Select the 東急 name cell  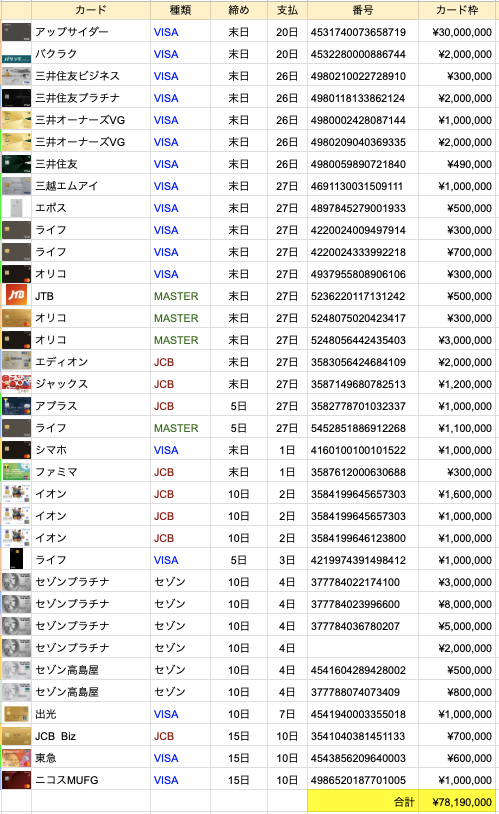(91, 758)
